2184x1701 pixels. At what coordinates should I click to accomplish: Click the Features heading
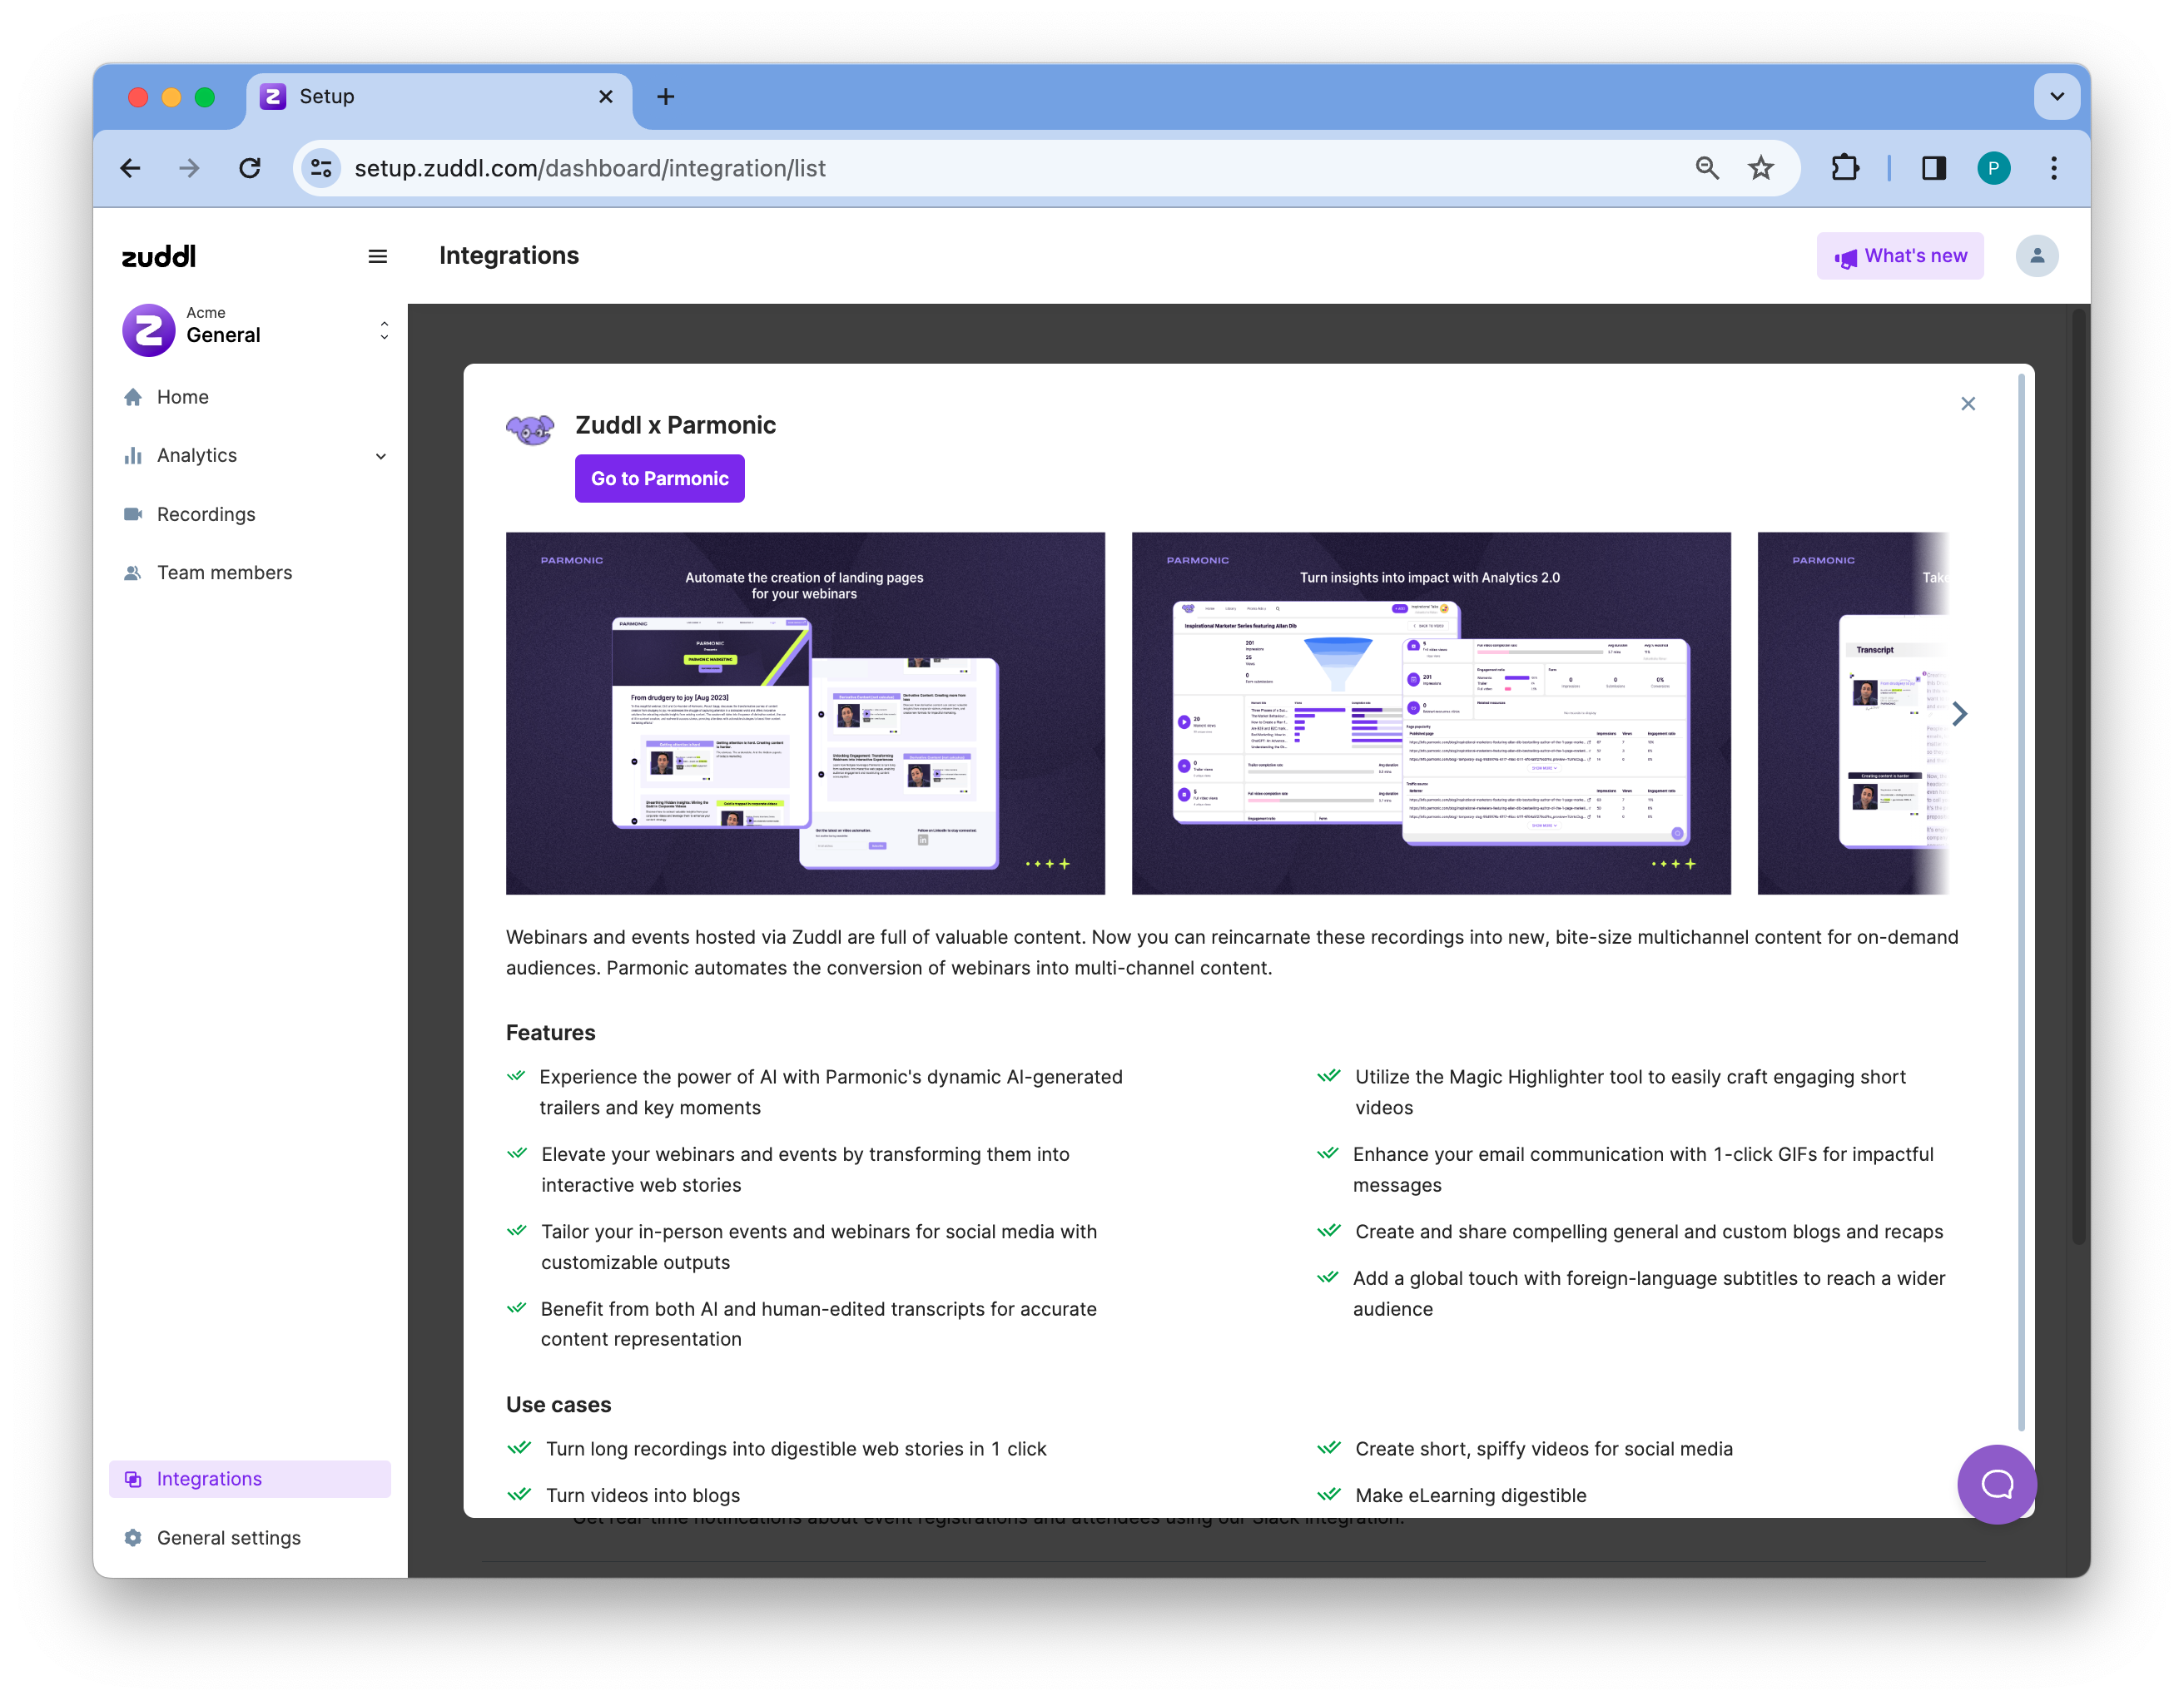[551, 1033]
